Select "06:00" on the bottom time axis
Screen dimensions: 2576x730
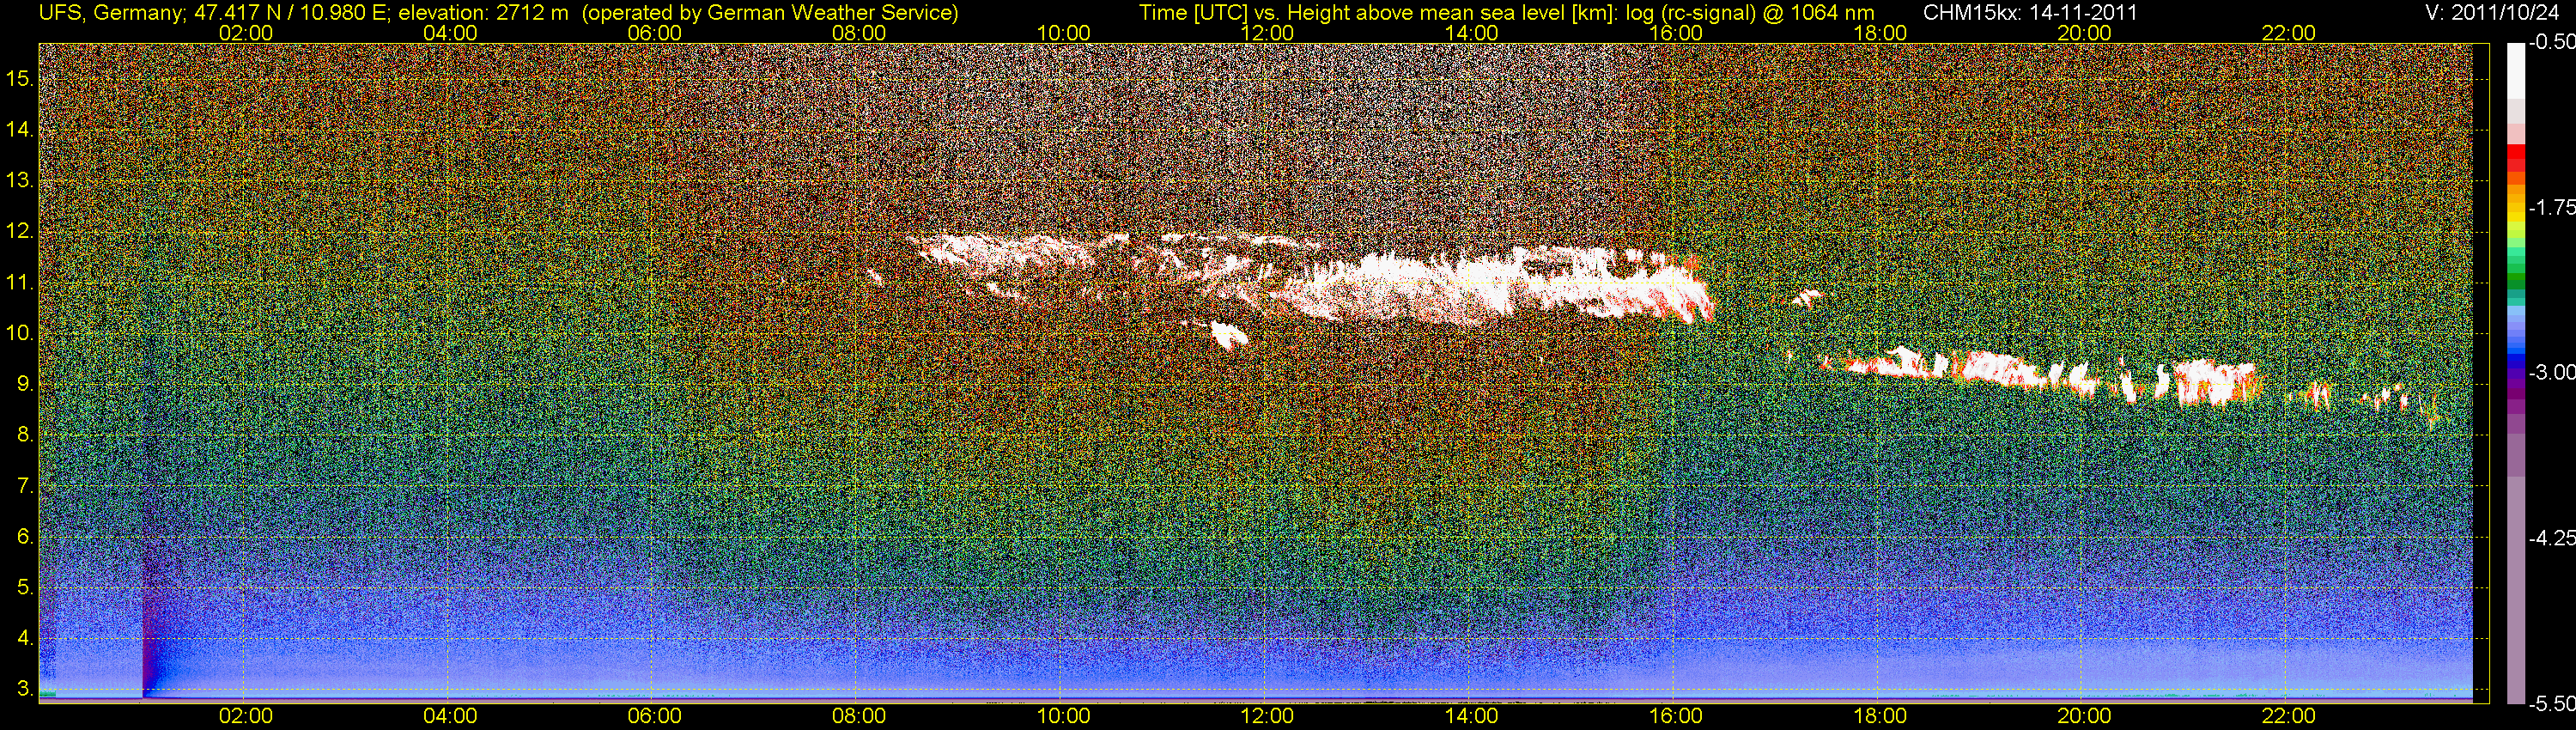click(654, 716)
